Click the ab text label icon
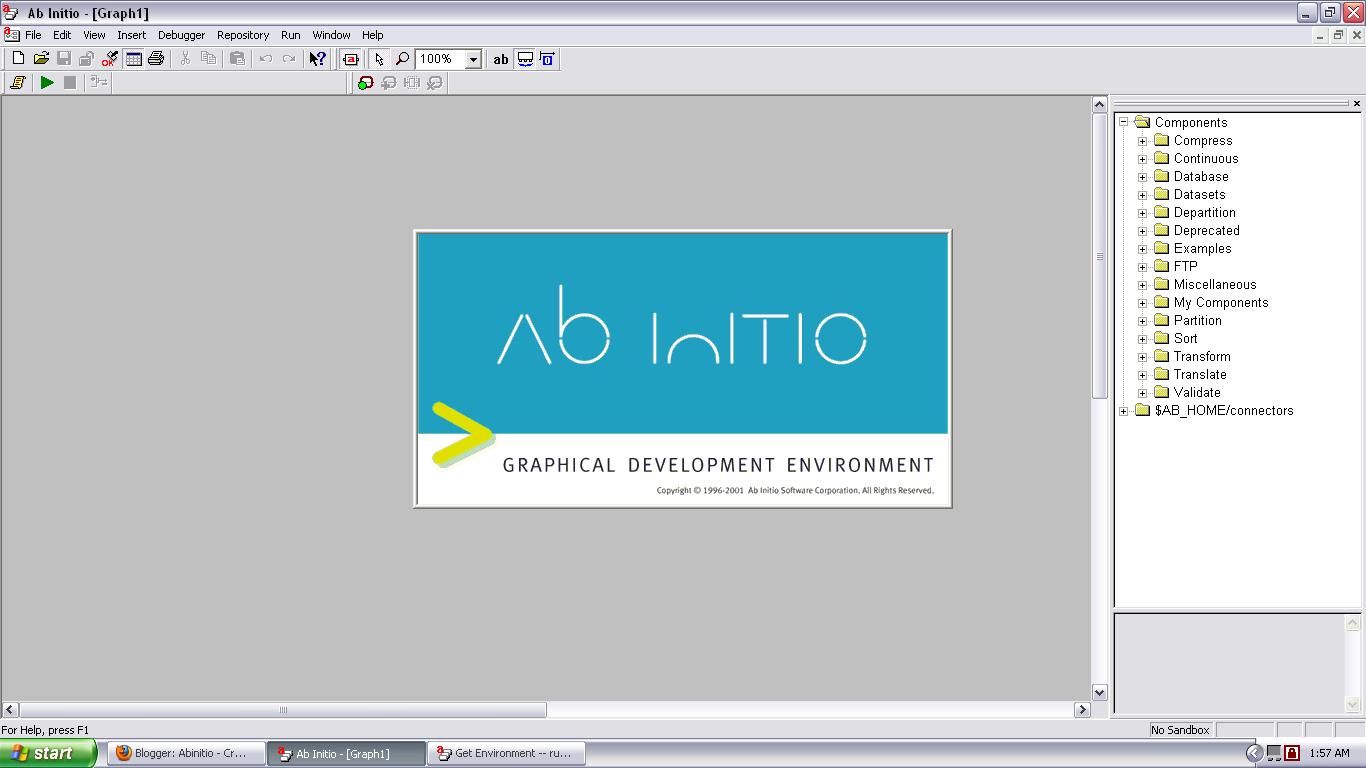The height and width of the screenshot is (768, 1366). [500, 59]
